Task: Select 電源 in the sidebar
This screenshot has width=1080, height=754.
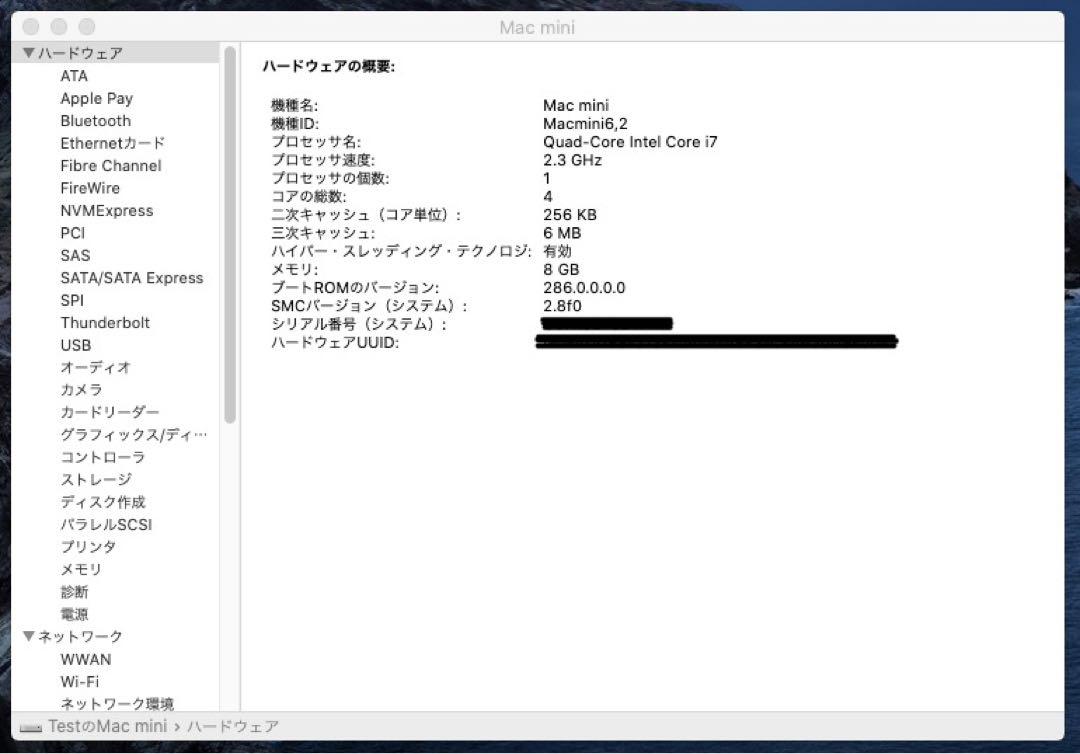Action: [74, 614]
